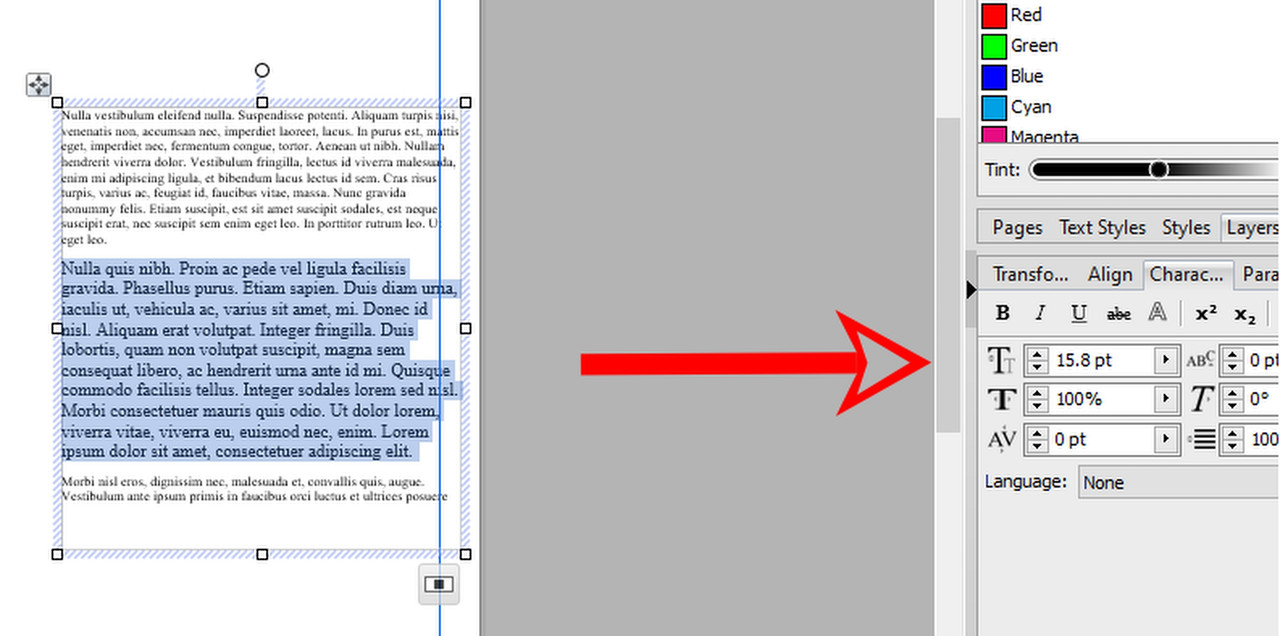Click the font size stepper arrows

point(1038,360)
